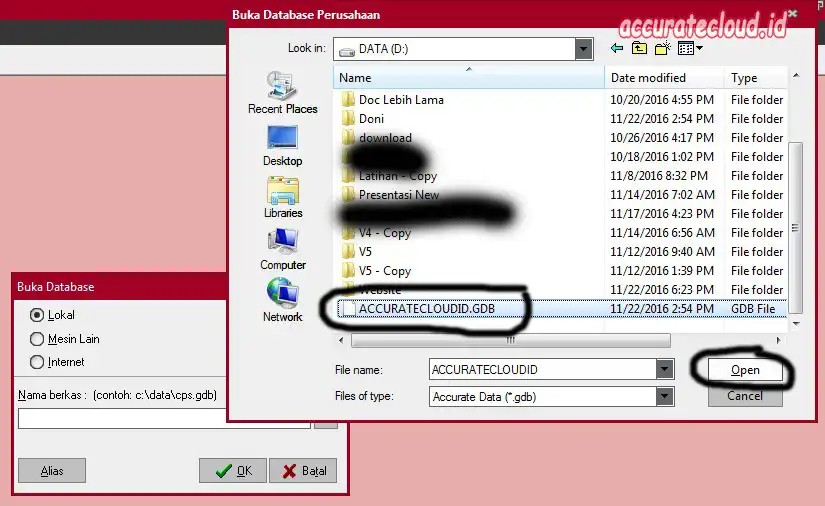Click the File name input field
The image size is (825, 506).
[543, 369]
